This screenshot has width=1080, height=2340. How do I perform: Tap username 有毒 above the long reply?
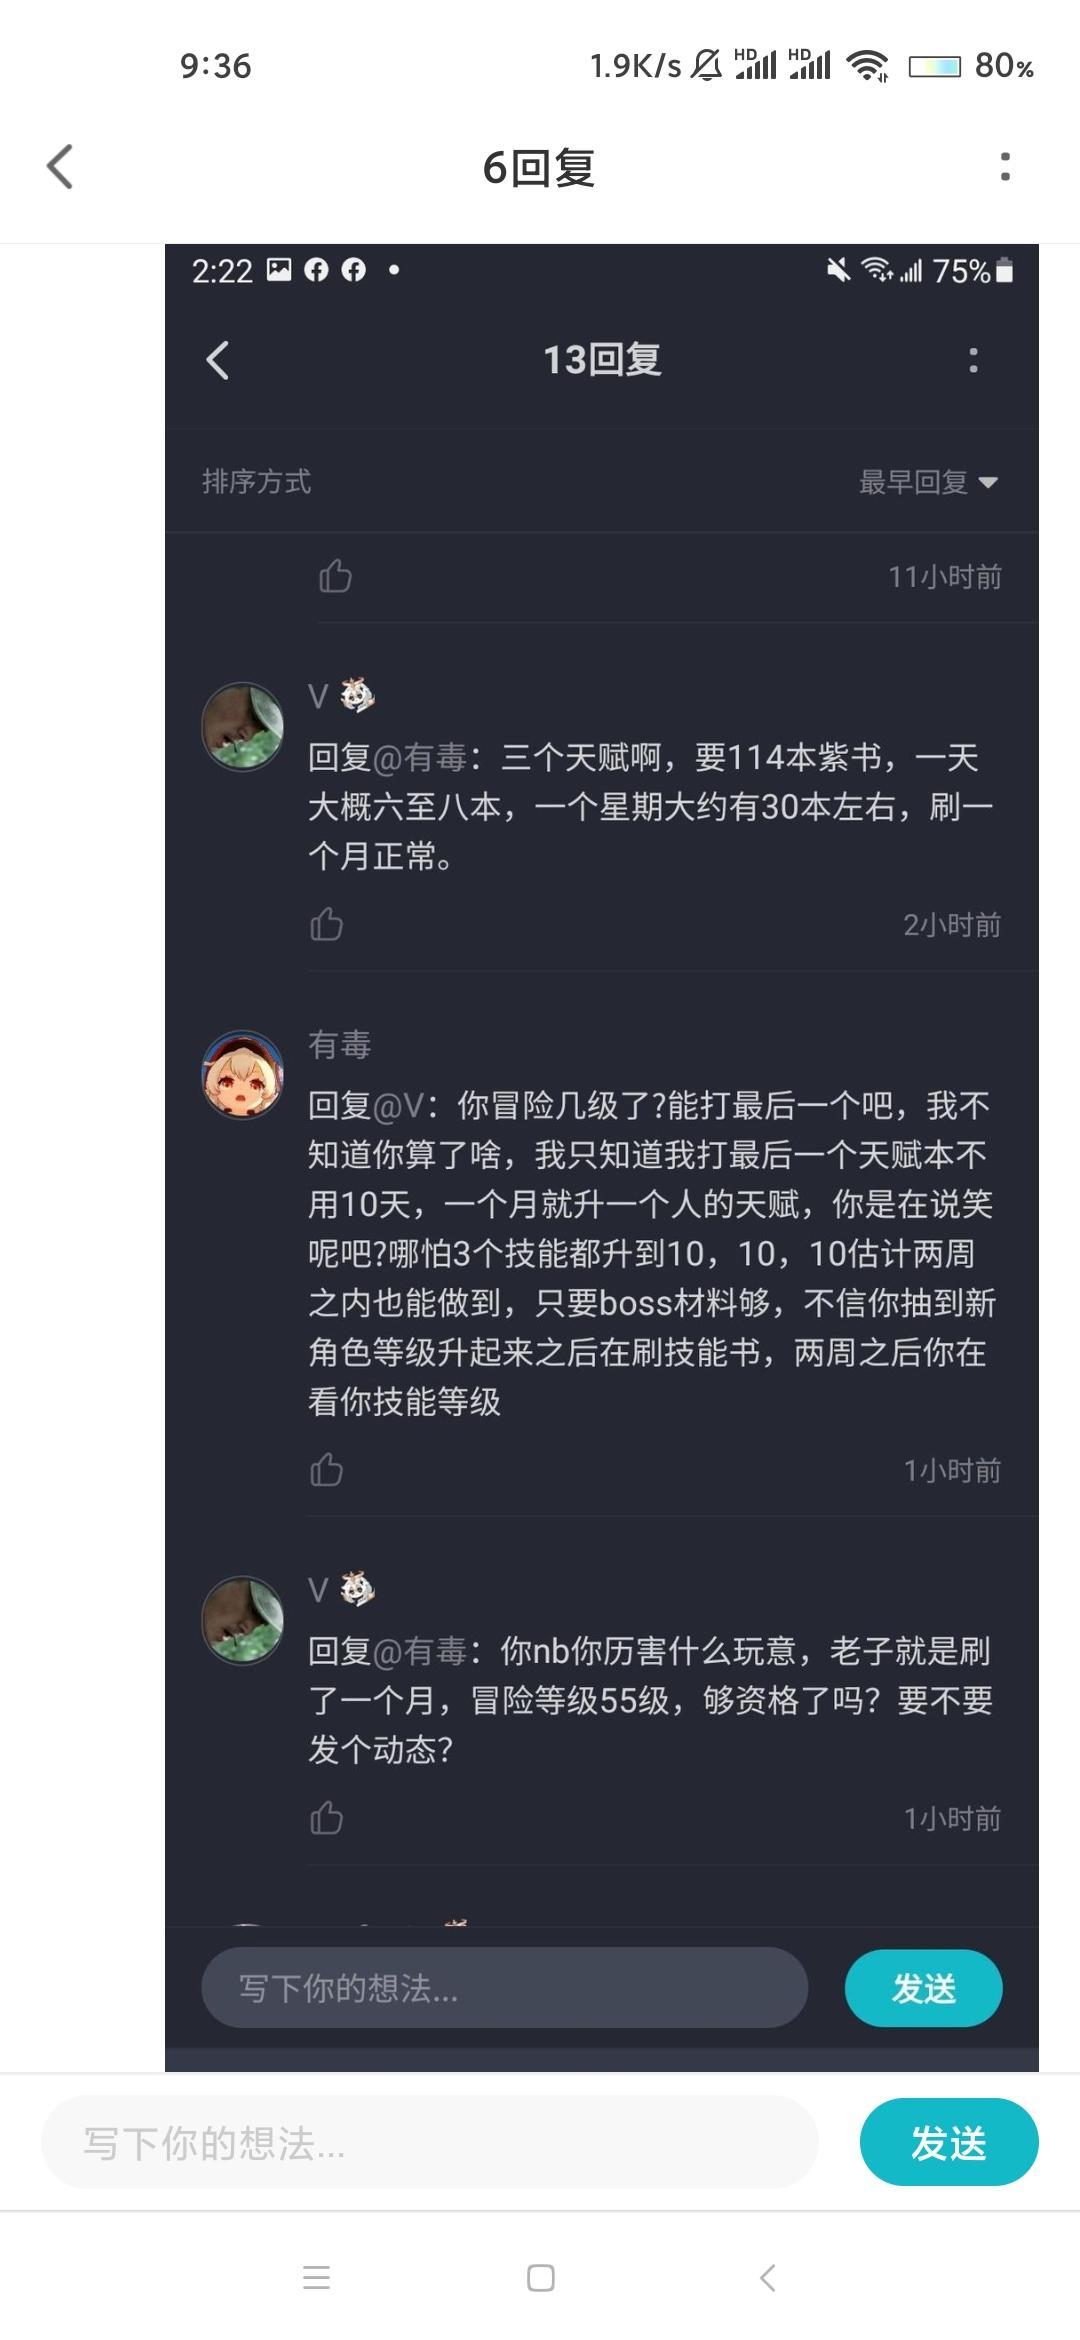coord(340,1044)
